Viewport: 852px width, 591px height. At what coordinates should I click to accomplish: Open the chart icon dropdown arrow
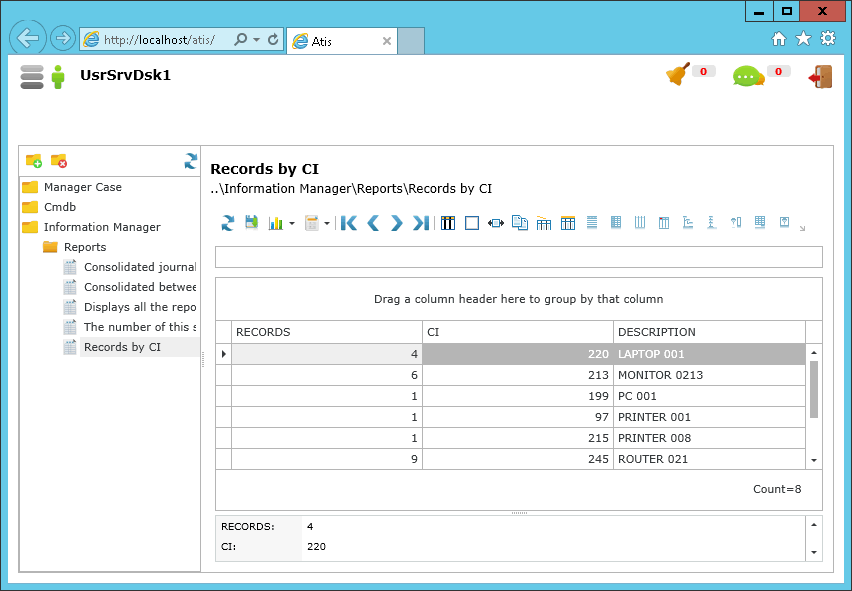(x=292, y=223)
